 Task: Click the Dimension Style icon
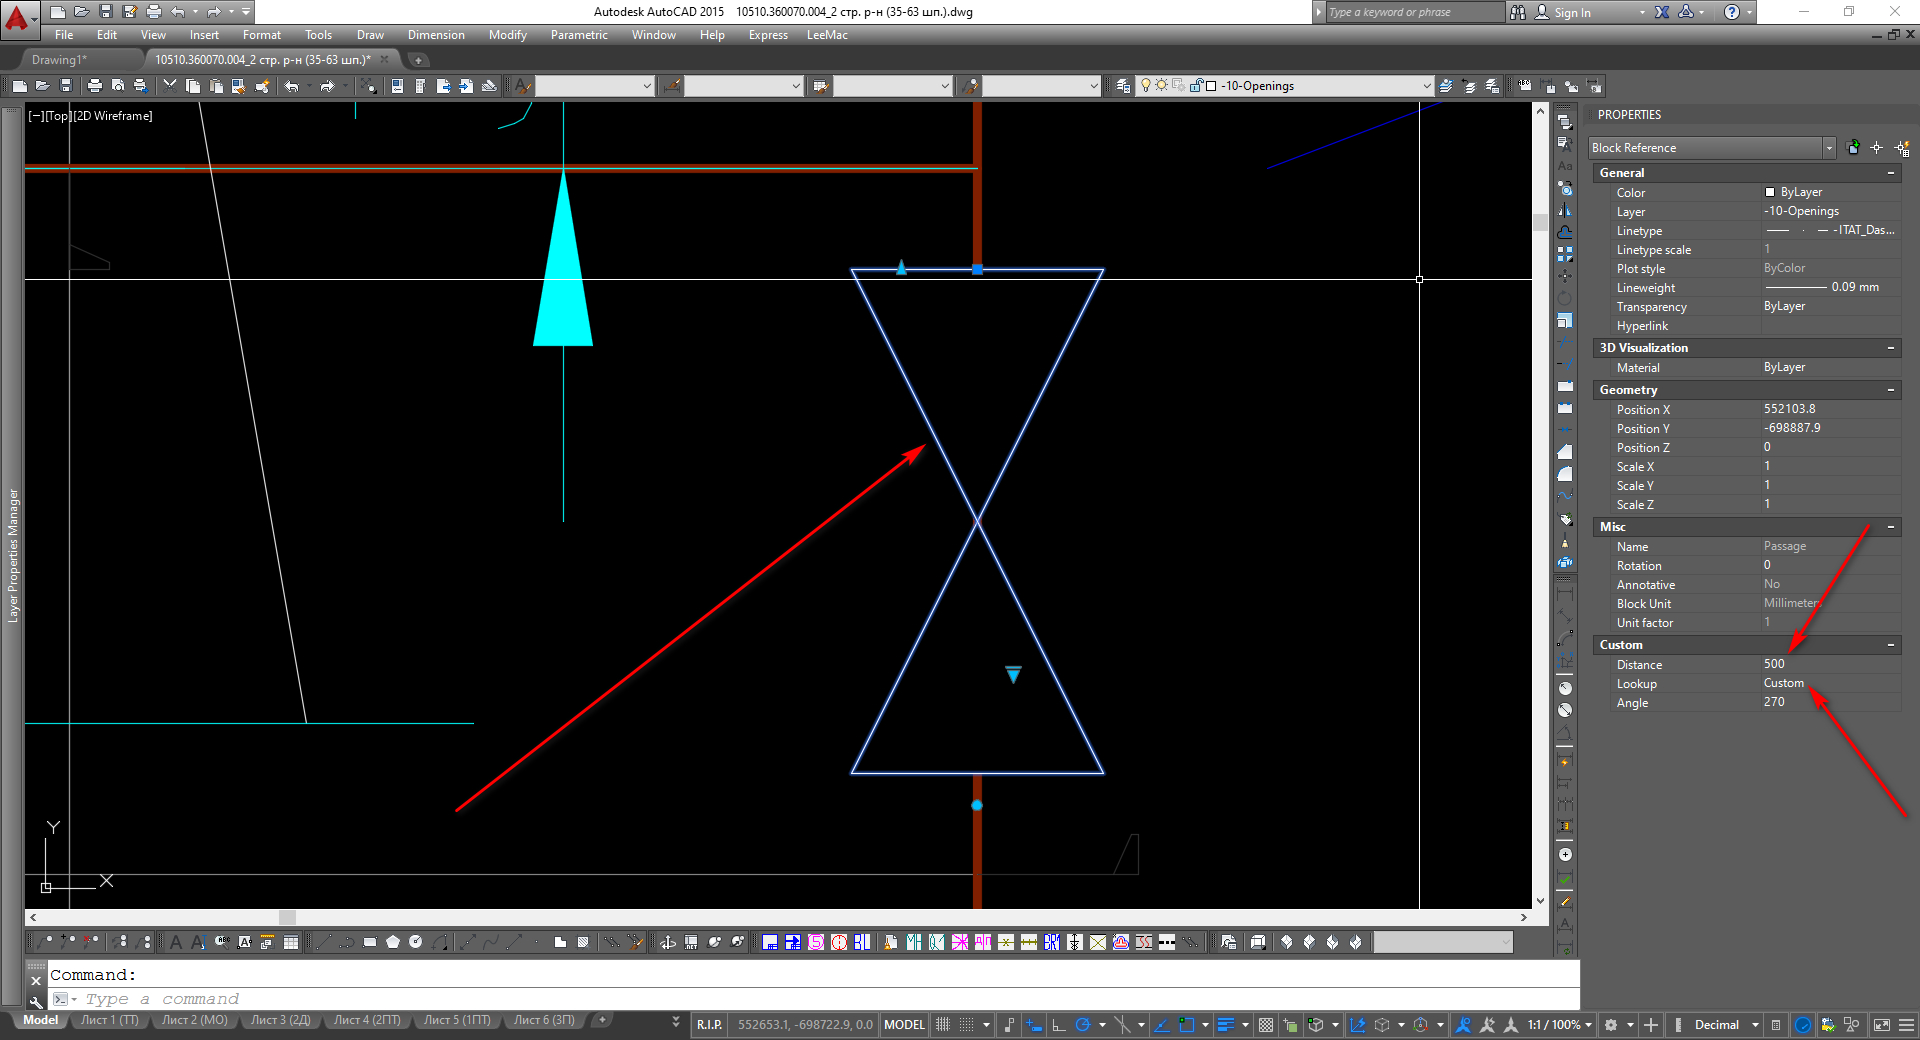point(671,86)
